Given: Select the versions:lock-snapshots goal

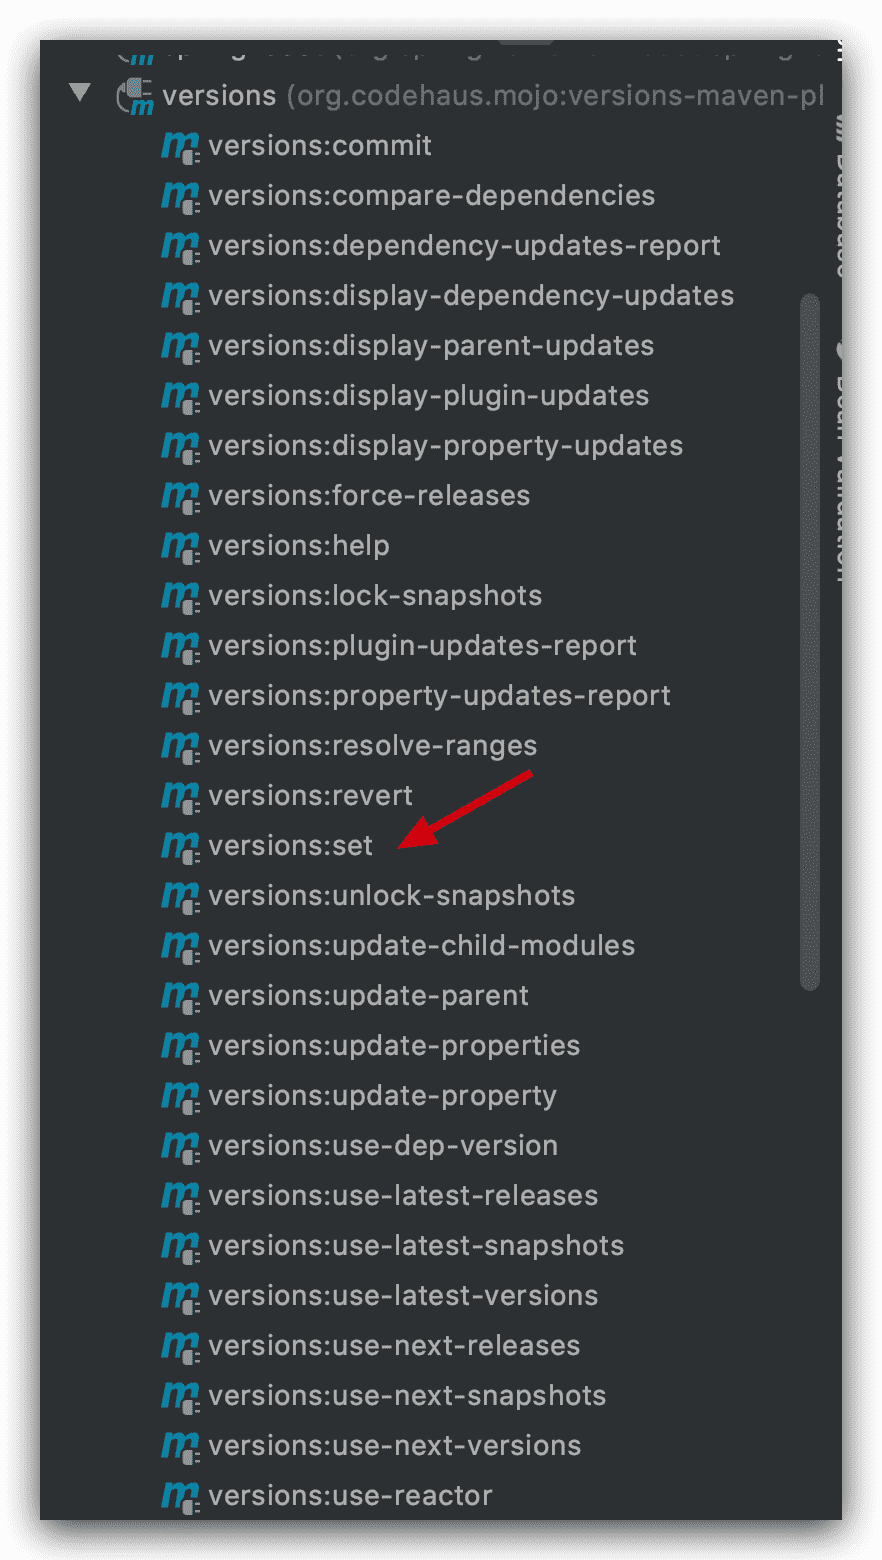Looking at the screenshot, I should point(375,596).
